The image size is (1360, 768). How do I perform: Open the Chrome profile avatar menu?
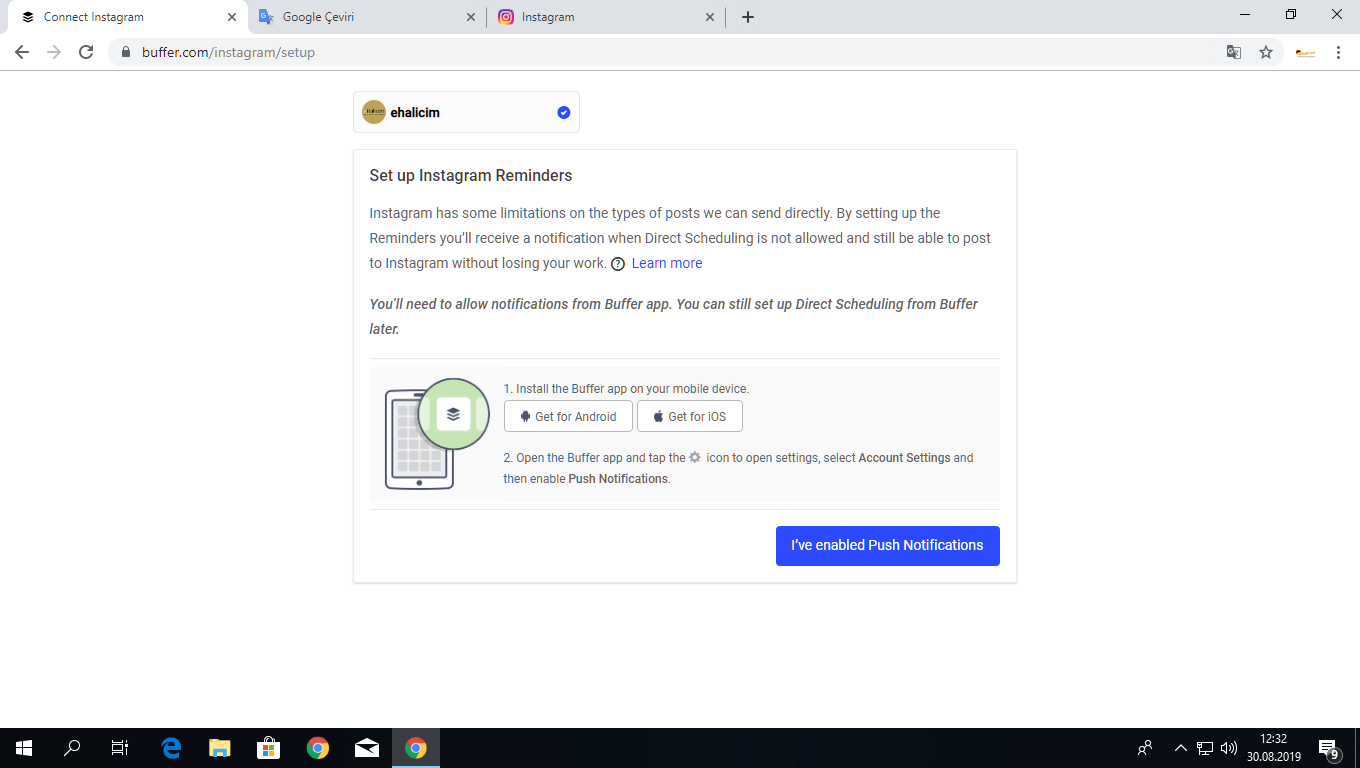(x=1305, y=52)
